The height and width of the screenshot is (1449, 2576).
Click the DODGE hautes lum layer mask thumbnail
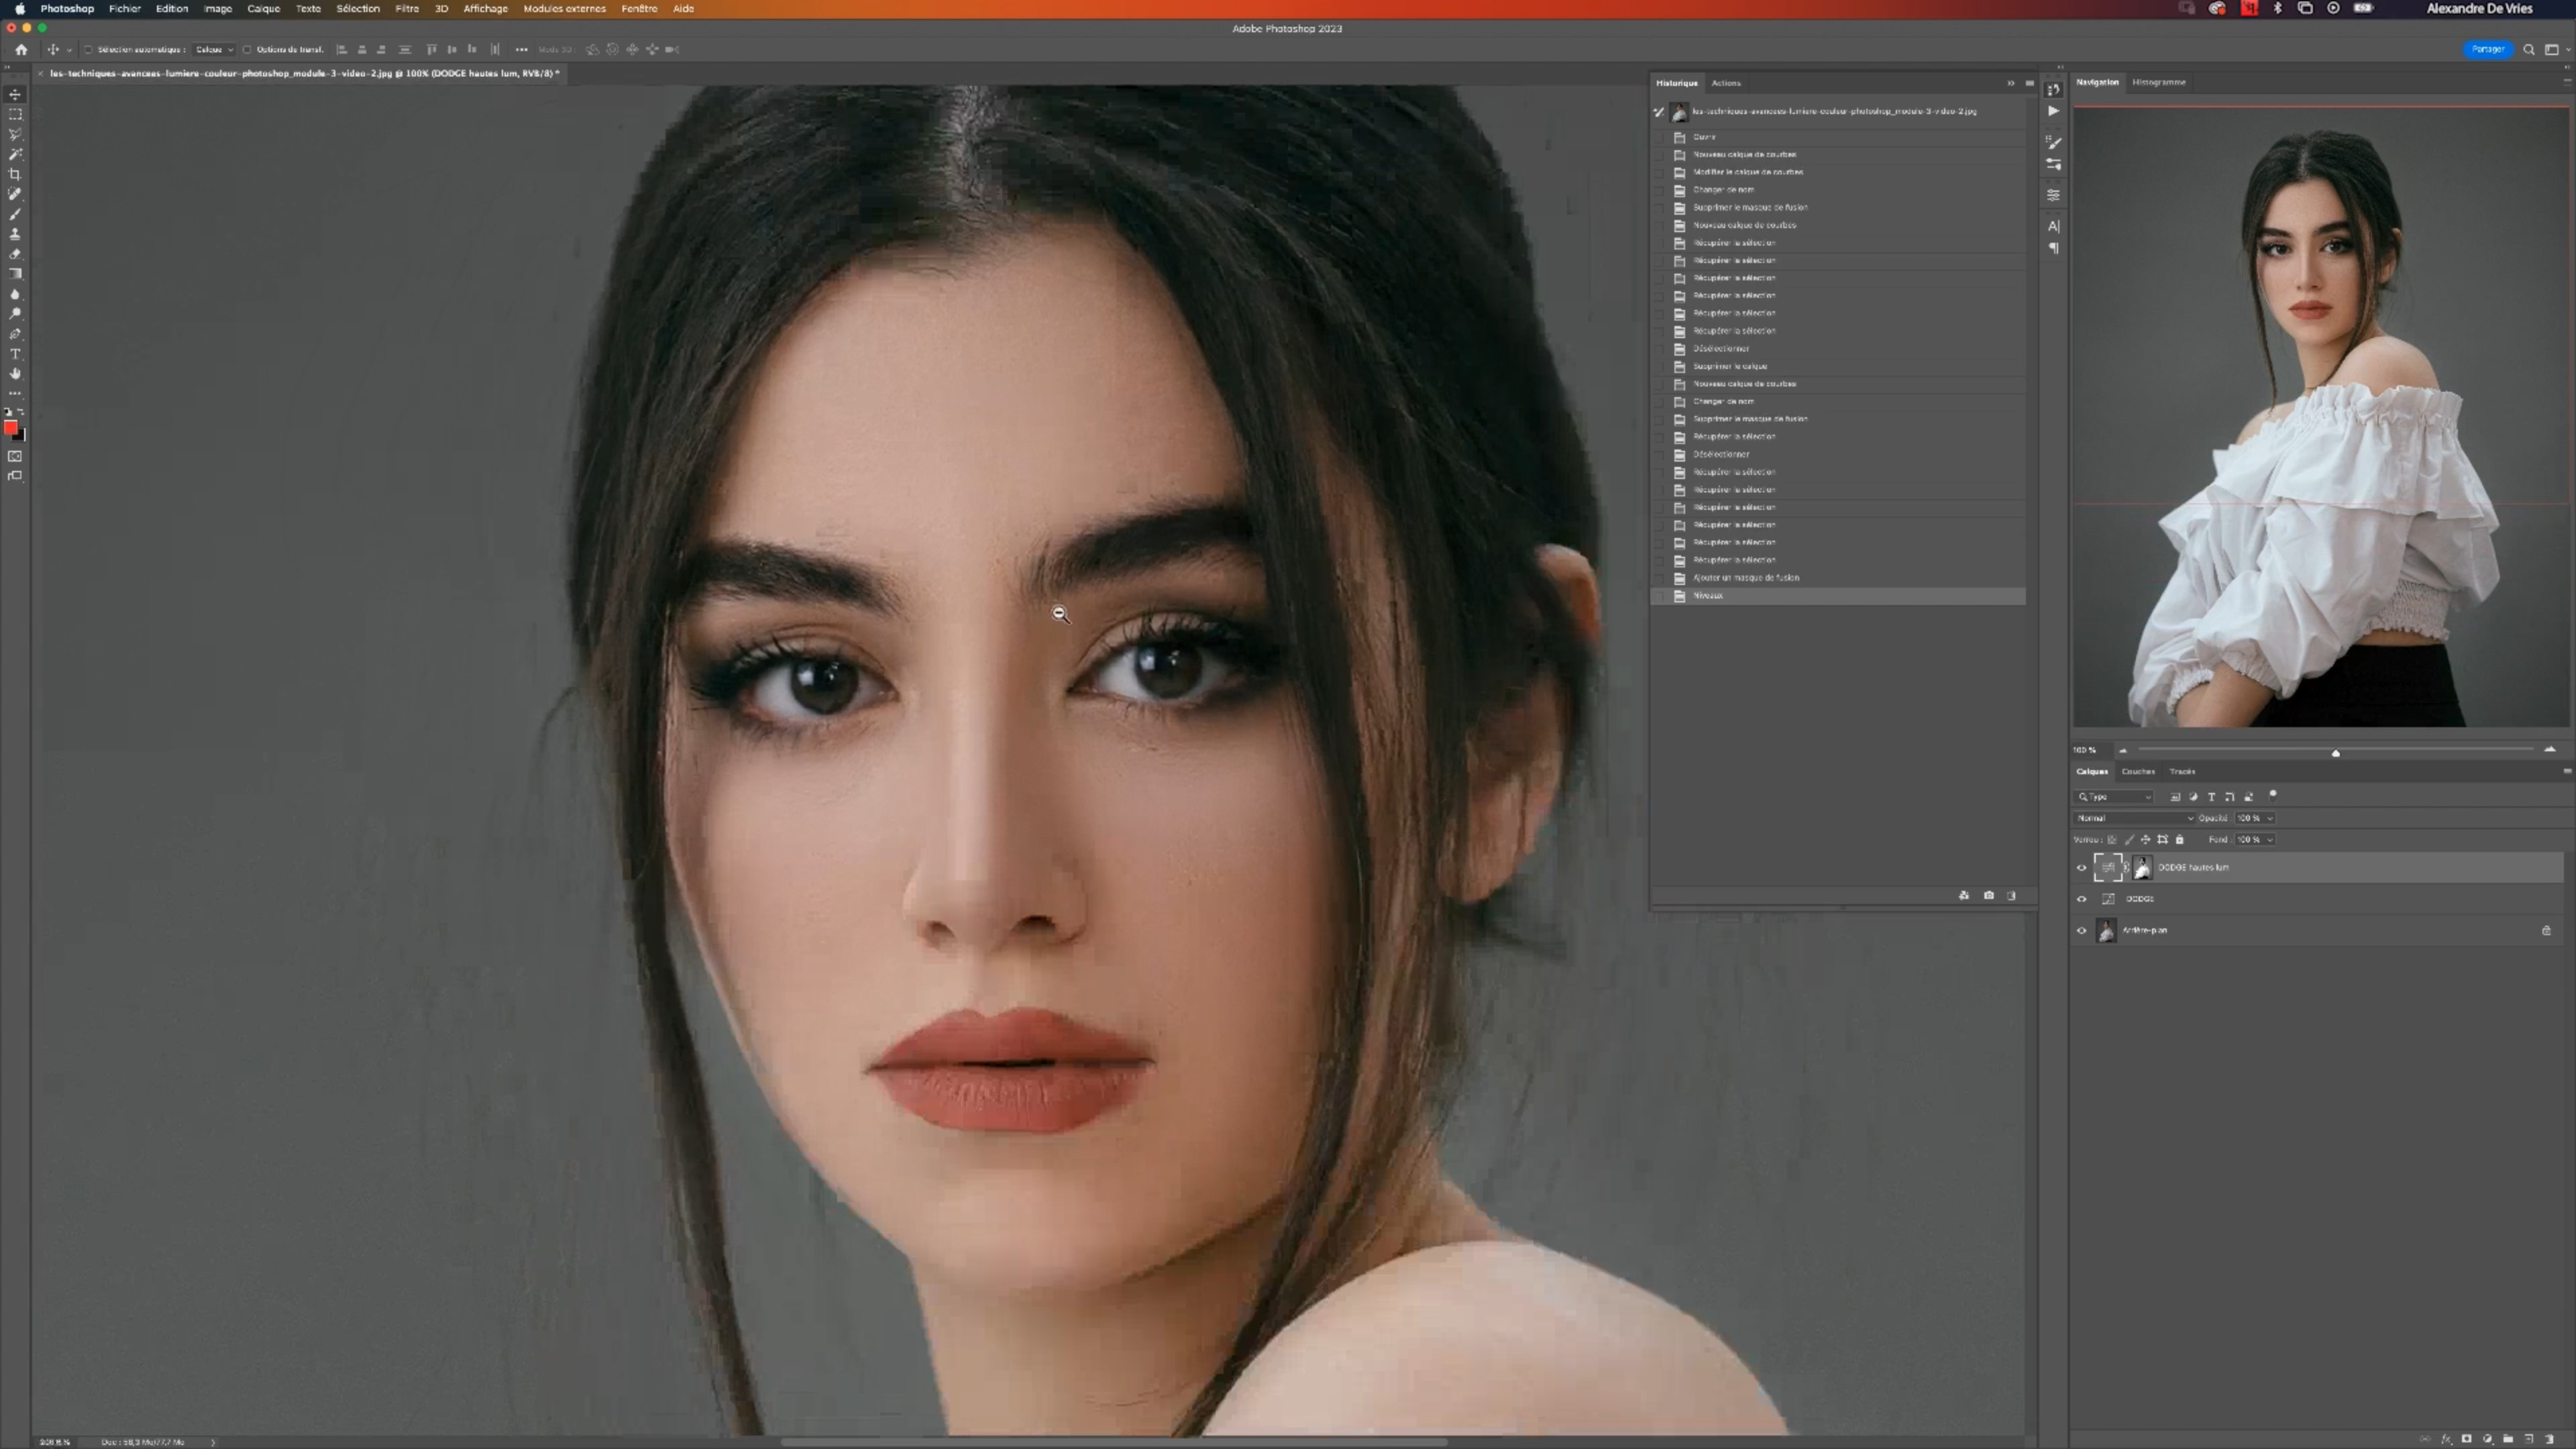coord(2142,868)
